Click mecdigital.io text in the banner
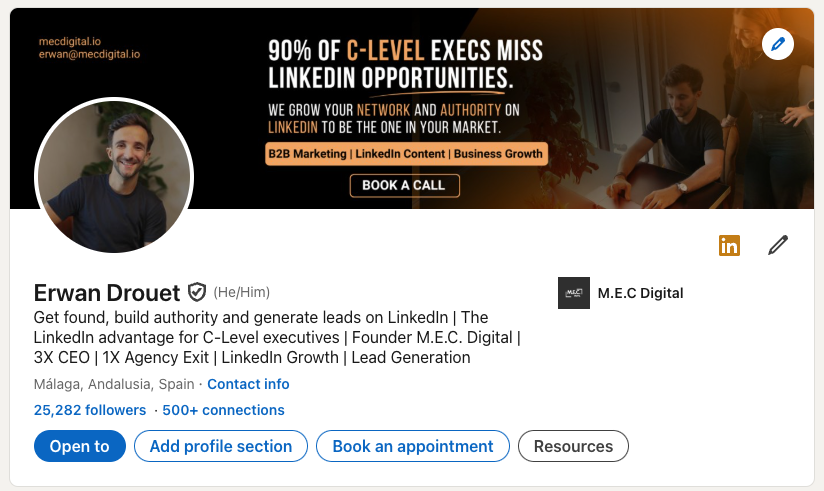Screen dimensions: 824x491 point(69,41)
